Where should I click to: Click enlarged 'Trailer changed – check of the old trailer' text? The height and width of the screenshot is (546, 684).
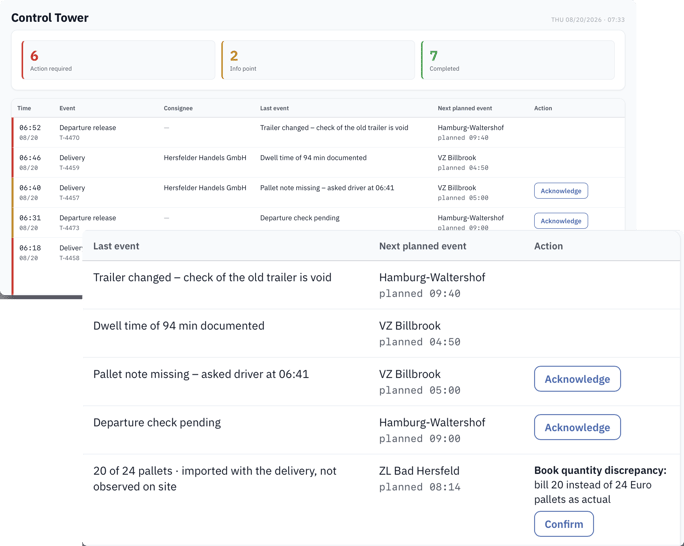[x=212, y=277]
